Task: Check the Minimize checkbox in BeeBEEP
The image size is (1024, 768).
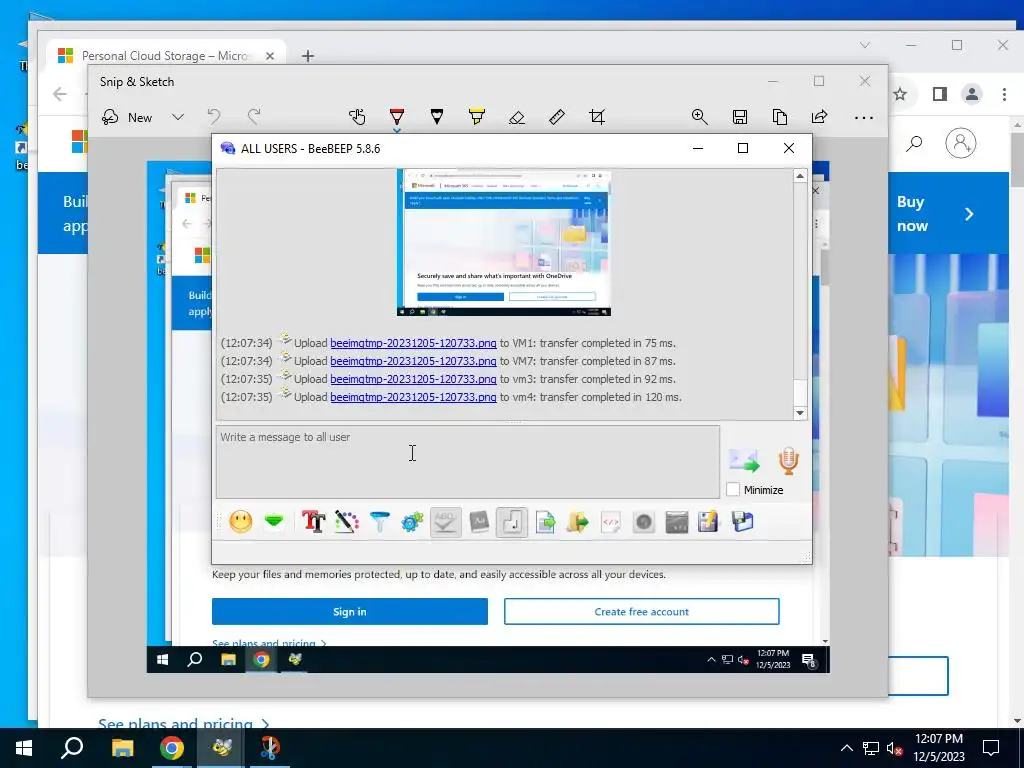Action: click(x=733, y=490)
